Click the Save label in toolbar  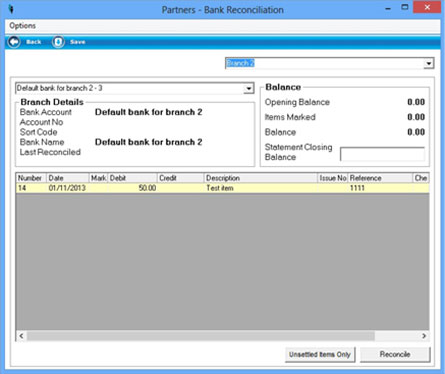tap(78, 42)
